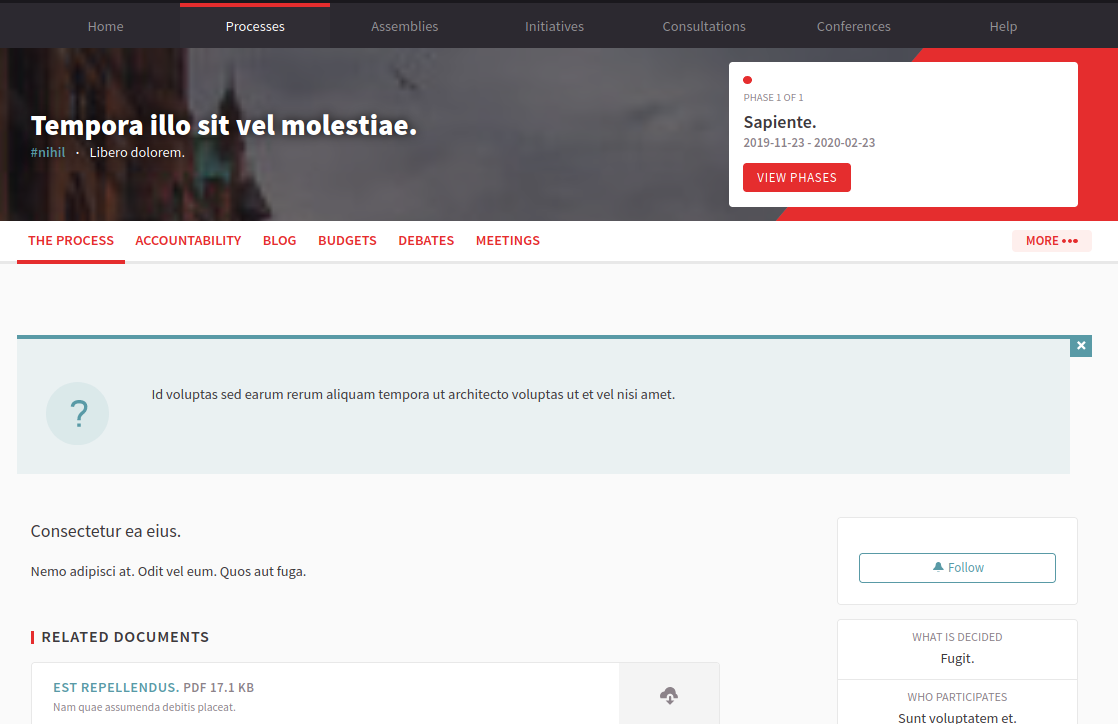Select the Budgets tab
Image resolution: width=1118 pixels, height=724 pixels.
[347, 241]
